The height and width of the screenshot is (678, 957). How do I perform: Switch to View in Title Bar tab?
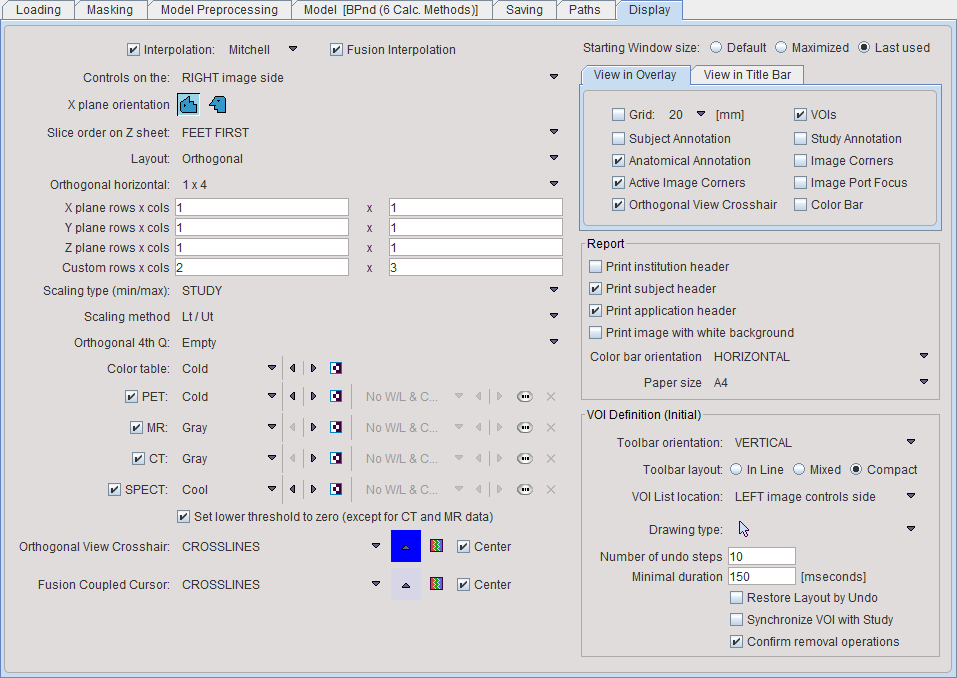coord(747,74)
